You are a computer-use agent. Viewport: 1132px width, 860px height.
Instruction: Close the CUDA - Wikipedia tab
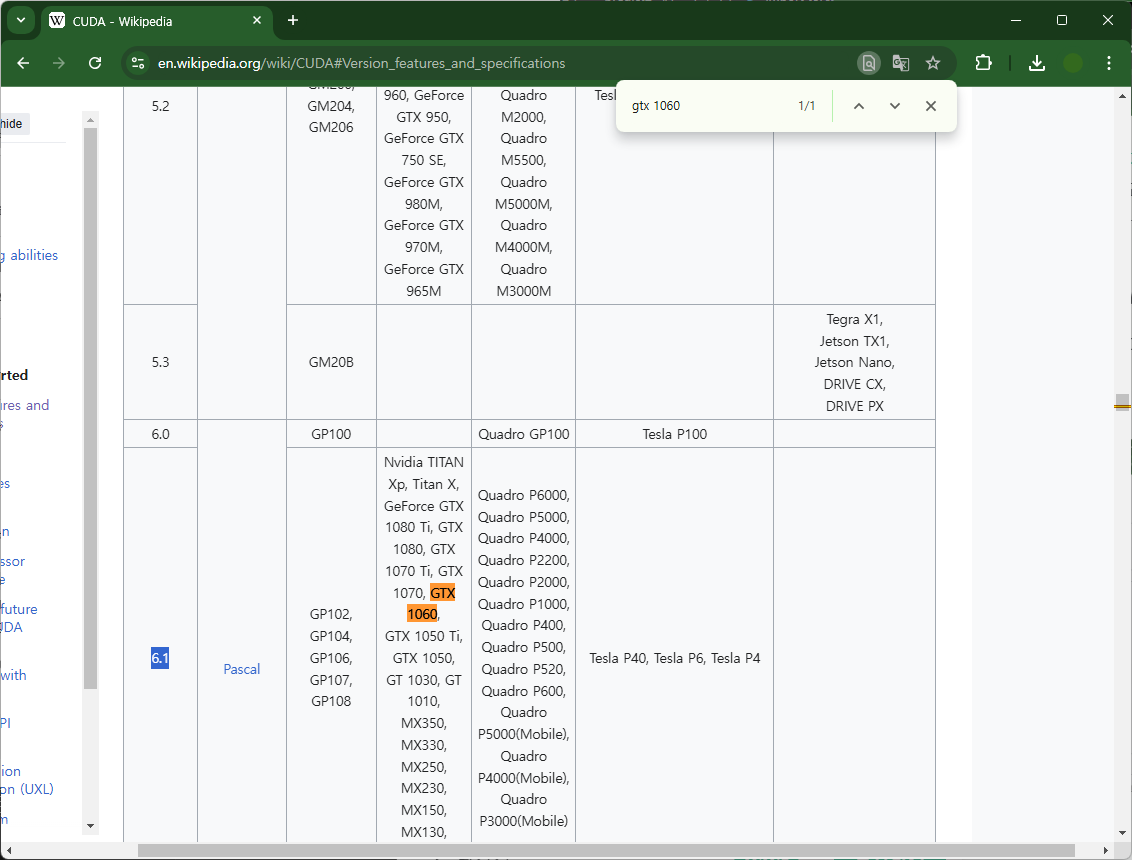point(257,20)
